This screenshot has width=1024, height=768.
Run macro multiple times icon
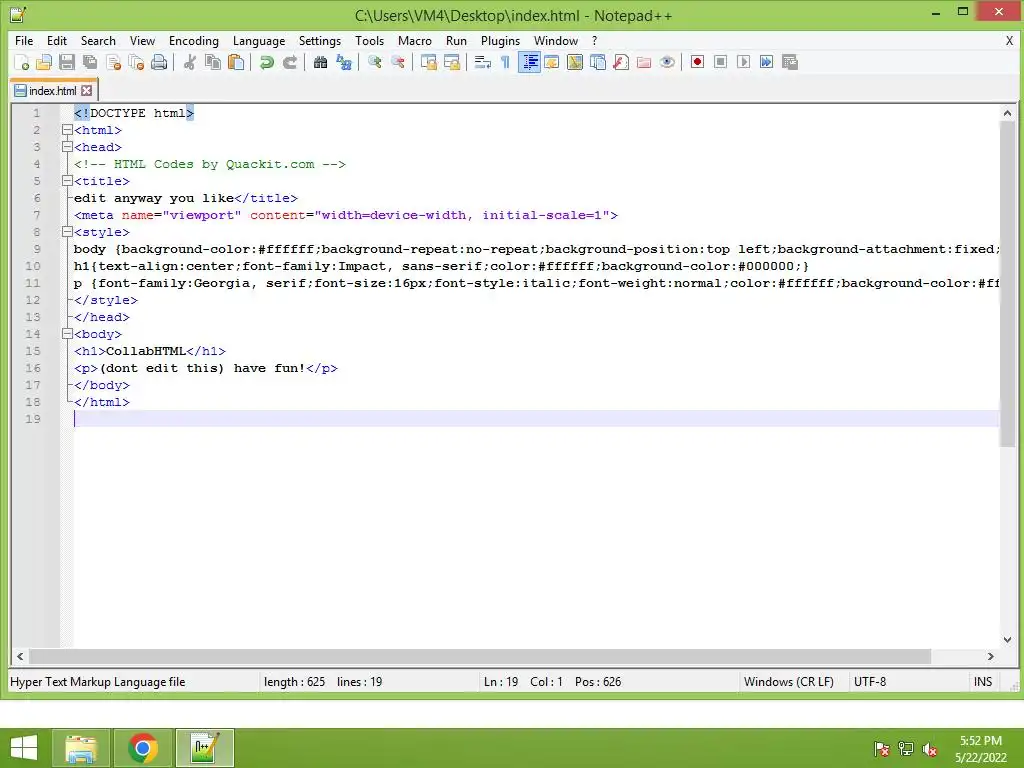(x=766, y=62)
